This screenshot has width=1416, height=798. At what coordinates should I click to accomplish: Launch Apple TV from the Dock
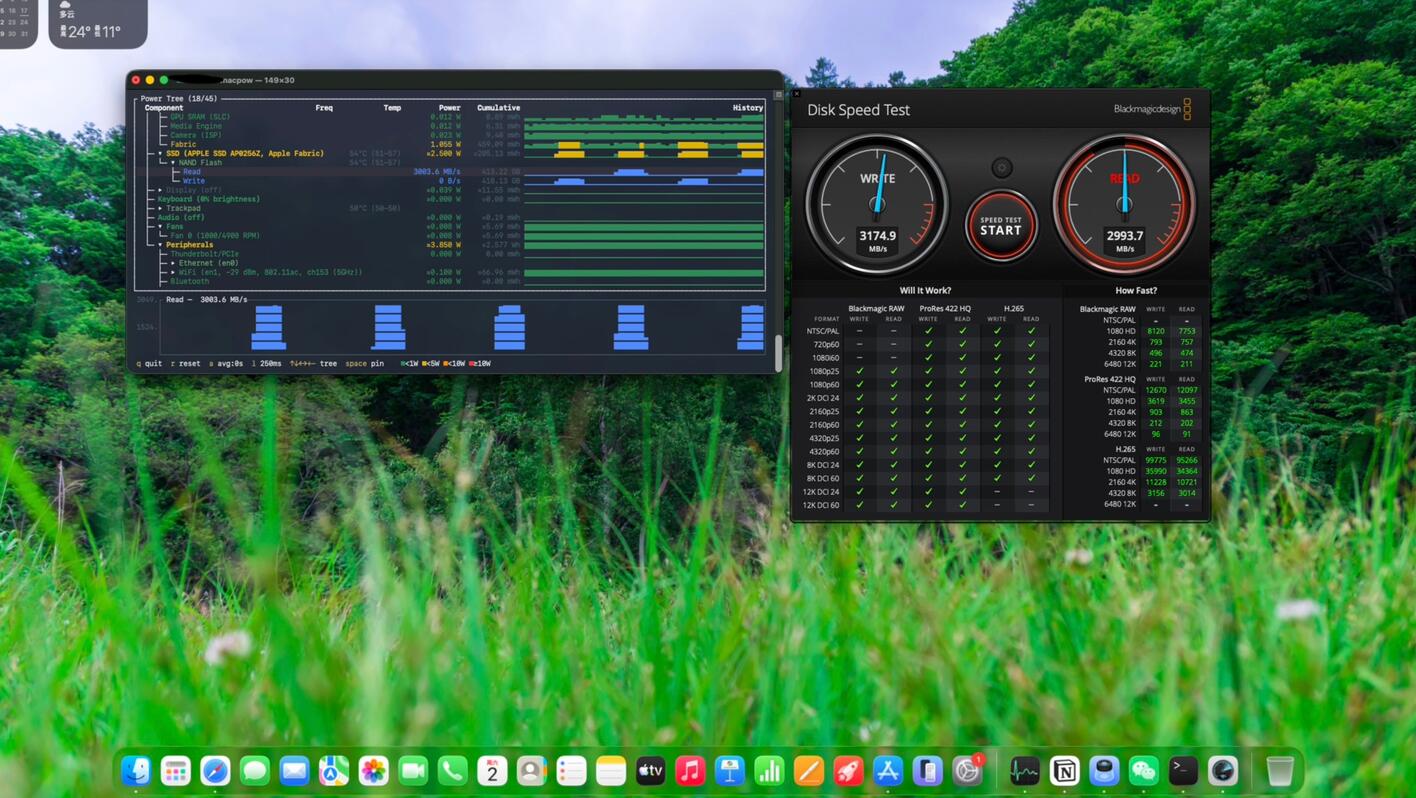[x=650, y=771]
